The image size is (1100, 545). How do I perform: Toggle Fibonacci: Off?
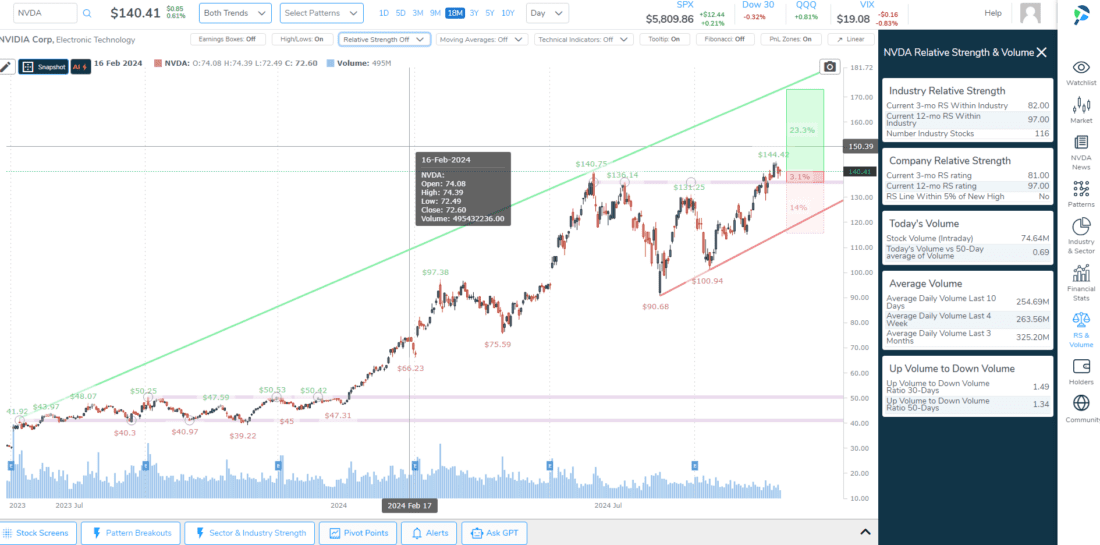click(725, 39)
